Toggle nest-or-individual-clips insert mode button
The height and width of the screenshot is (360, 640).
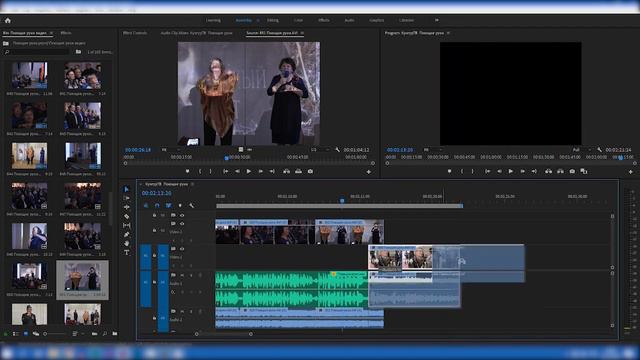click(146, 205)
